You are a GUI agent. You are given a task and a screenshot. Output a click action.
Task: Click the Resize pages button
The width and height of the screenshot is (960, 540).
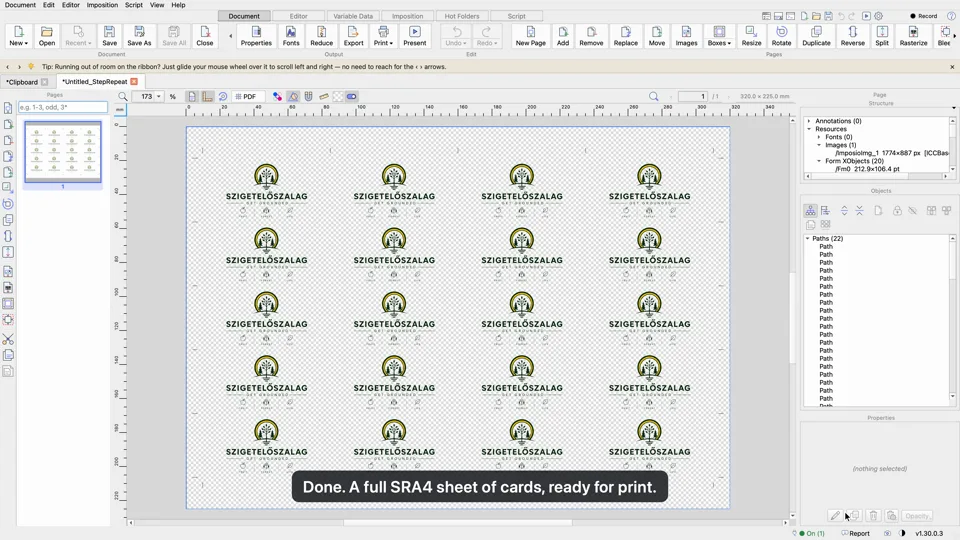tap(751, 36)
